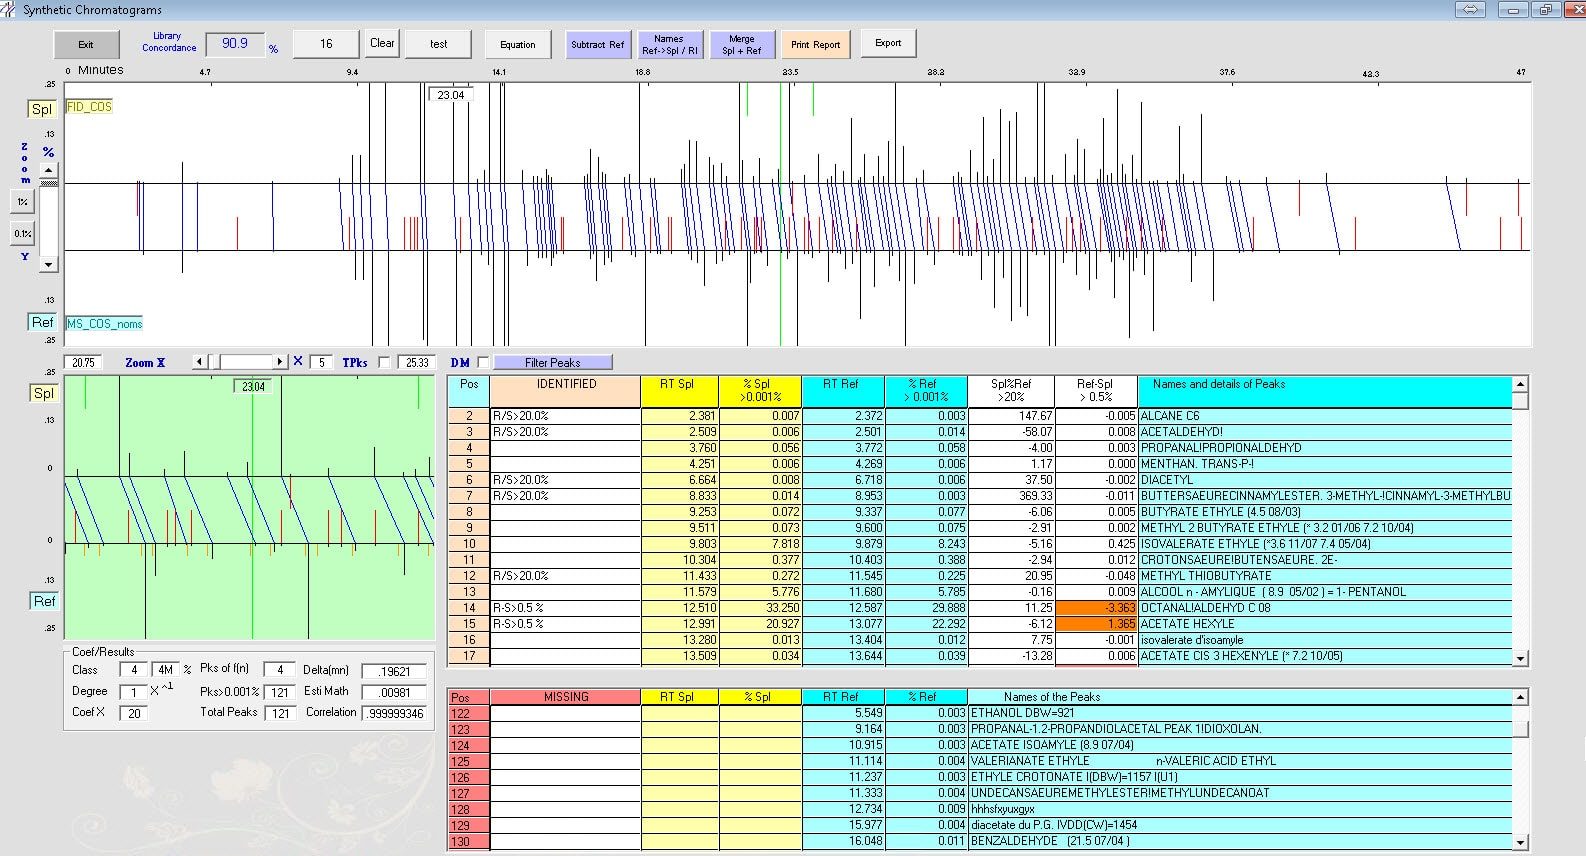Click the MS_COS_noms reference name label
This screenshot has width=1586, height=856.
(105, 324)
